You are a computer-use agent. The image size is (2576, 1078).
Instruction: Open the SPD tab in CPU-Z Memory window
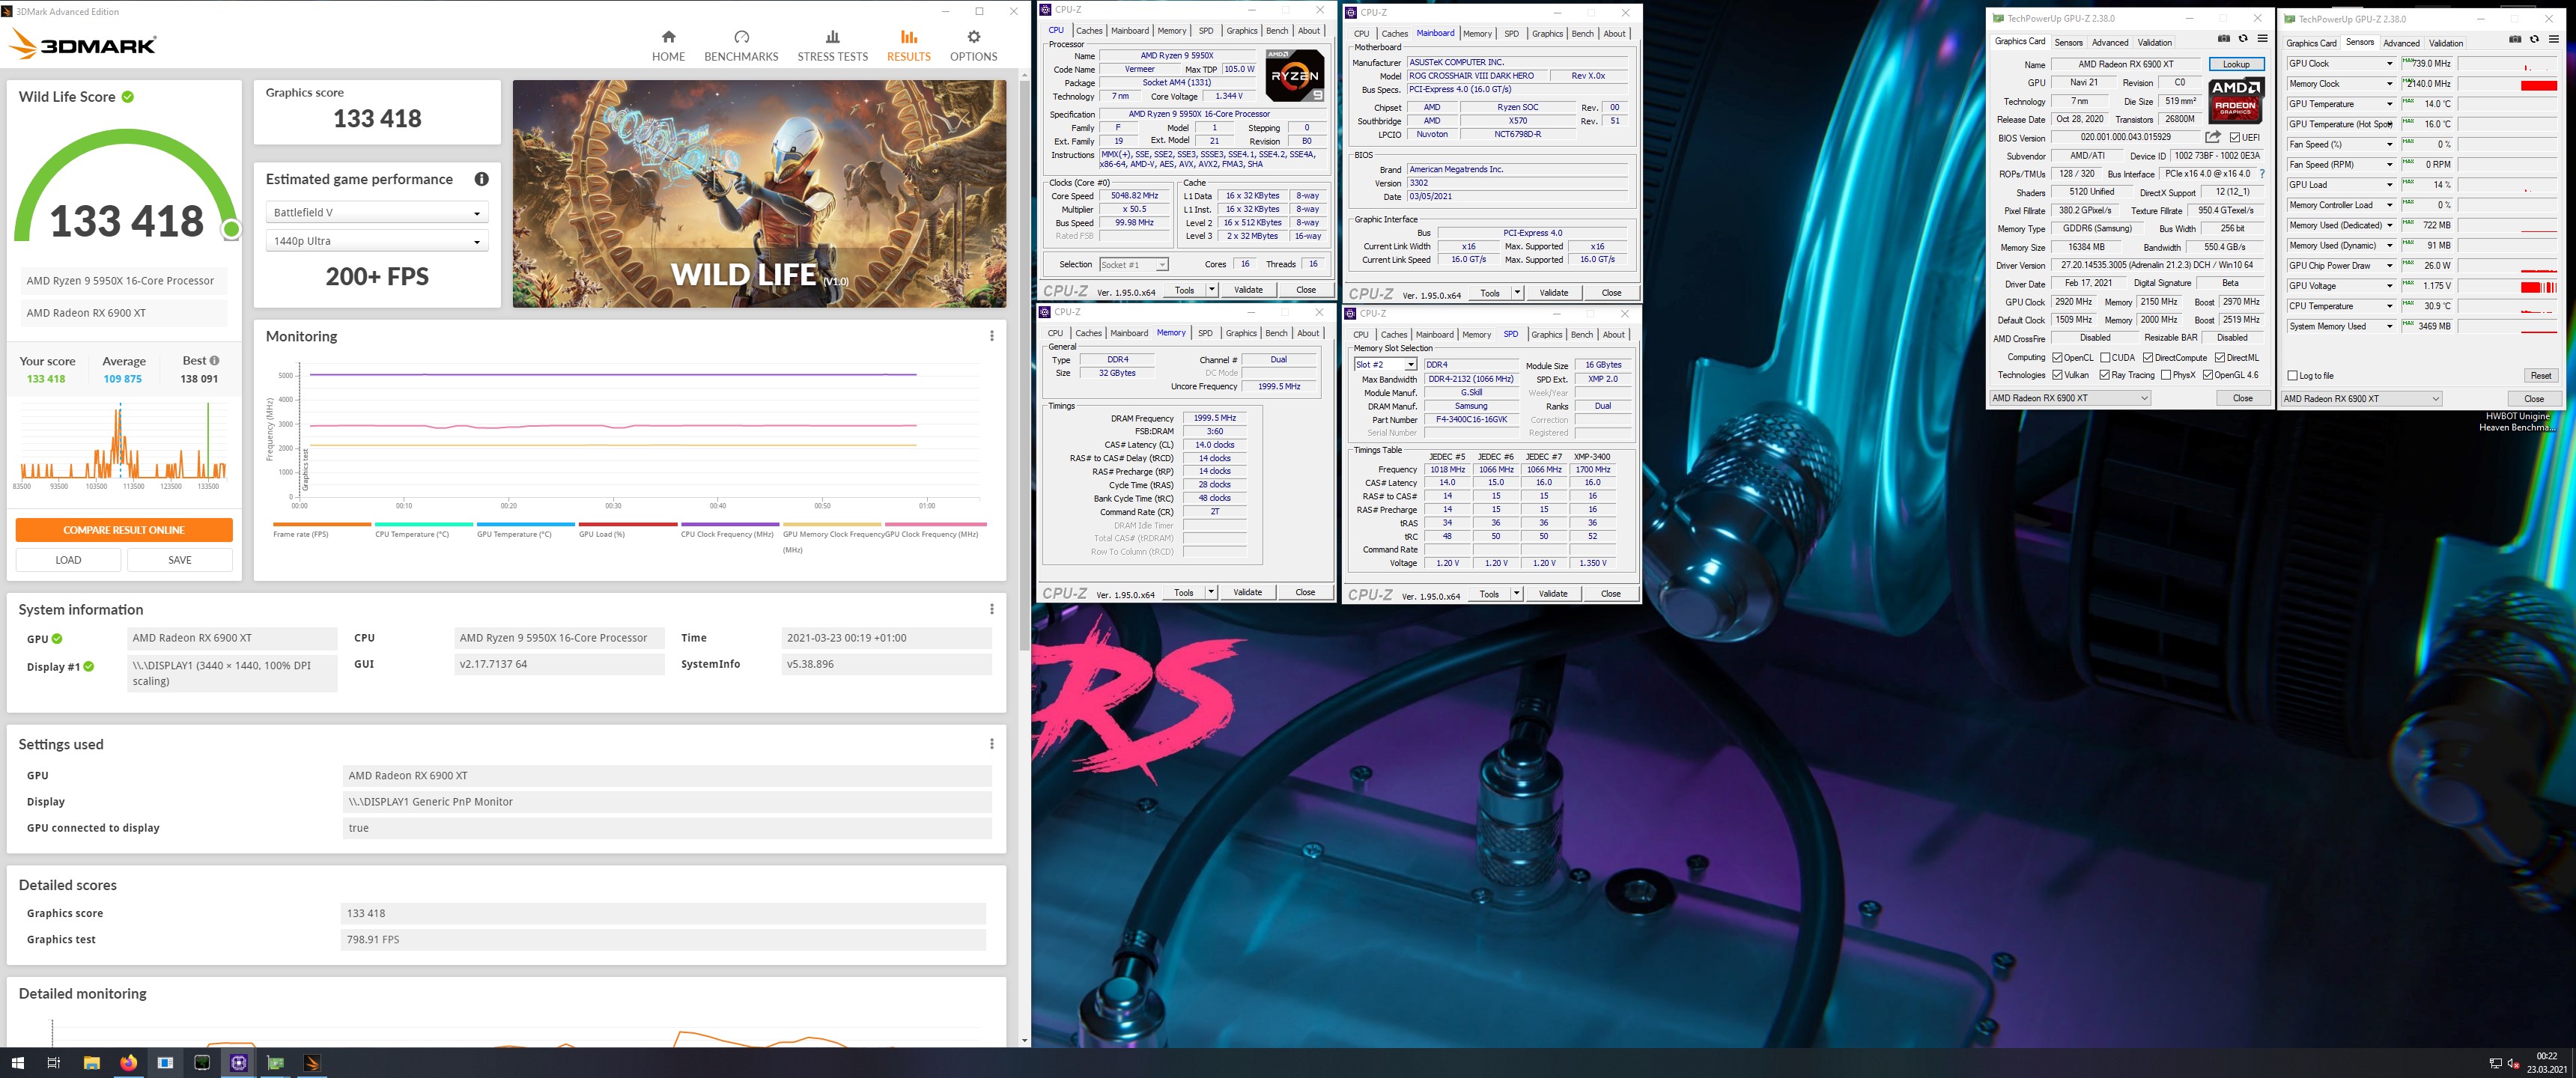tap(1205, 334)
